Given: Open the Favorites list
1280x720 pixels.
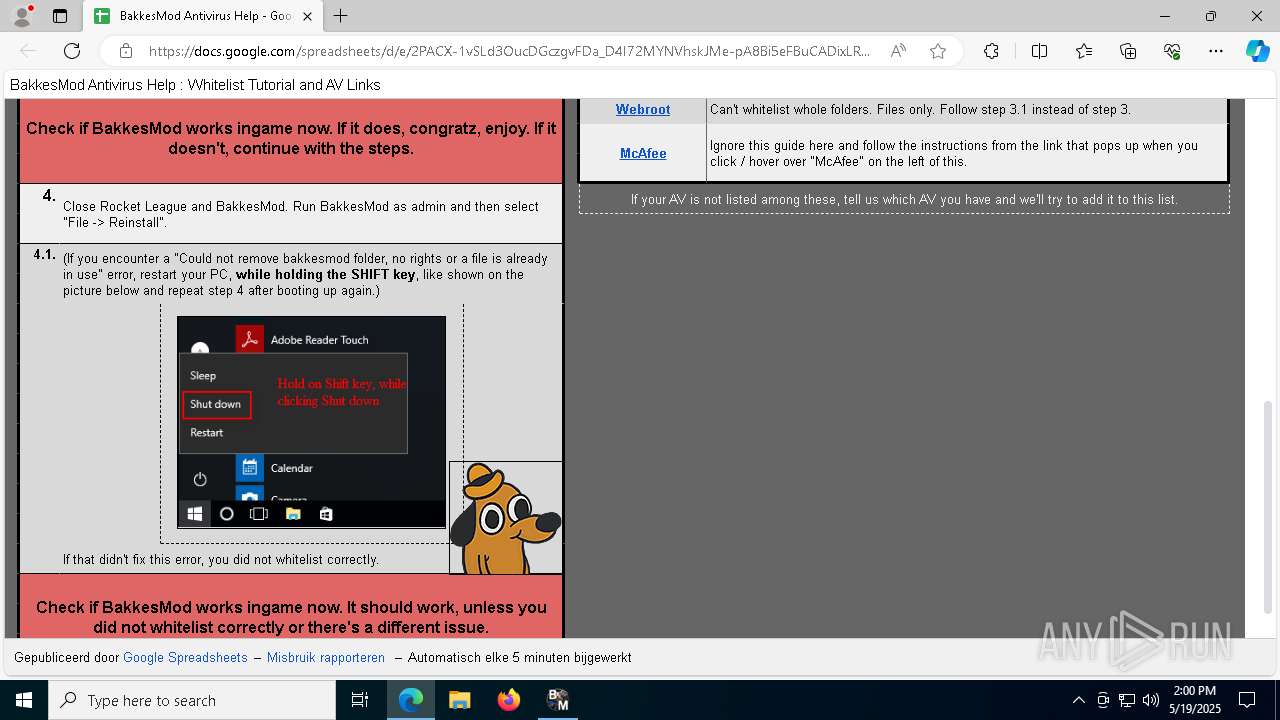Looking at the screenshot, I should tap(1084, 51).
